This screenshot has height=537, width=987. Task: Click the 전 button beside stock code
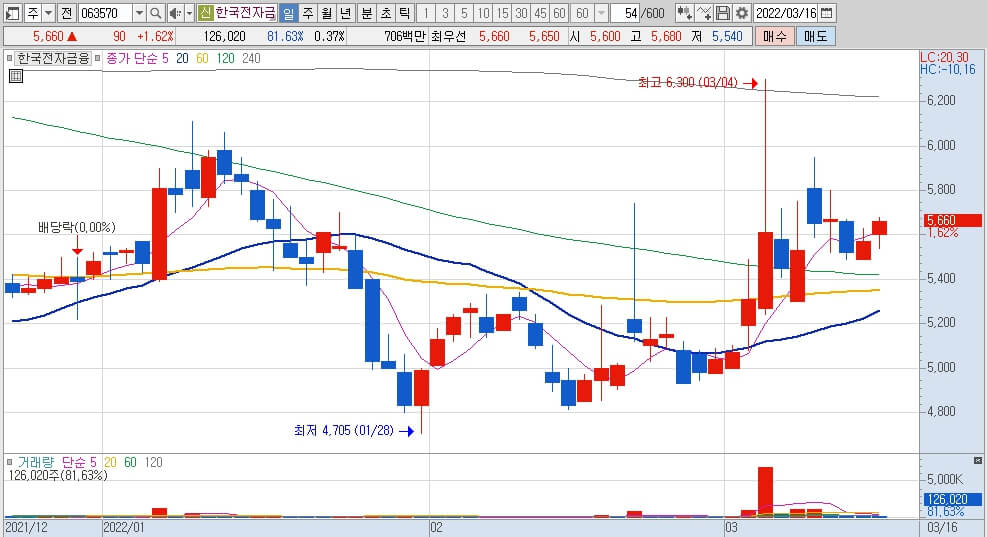coord(67,13)
